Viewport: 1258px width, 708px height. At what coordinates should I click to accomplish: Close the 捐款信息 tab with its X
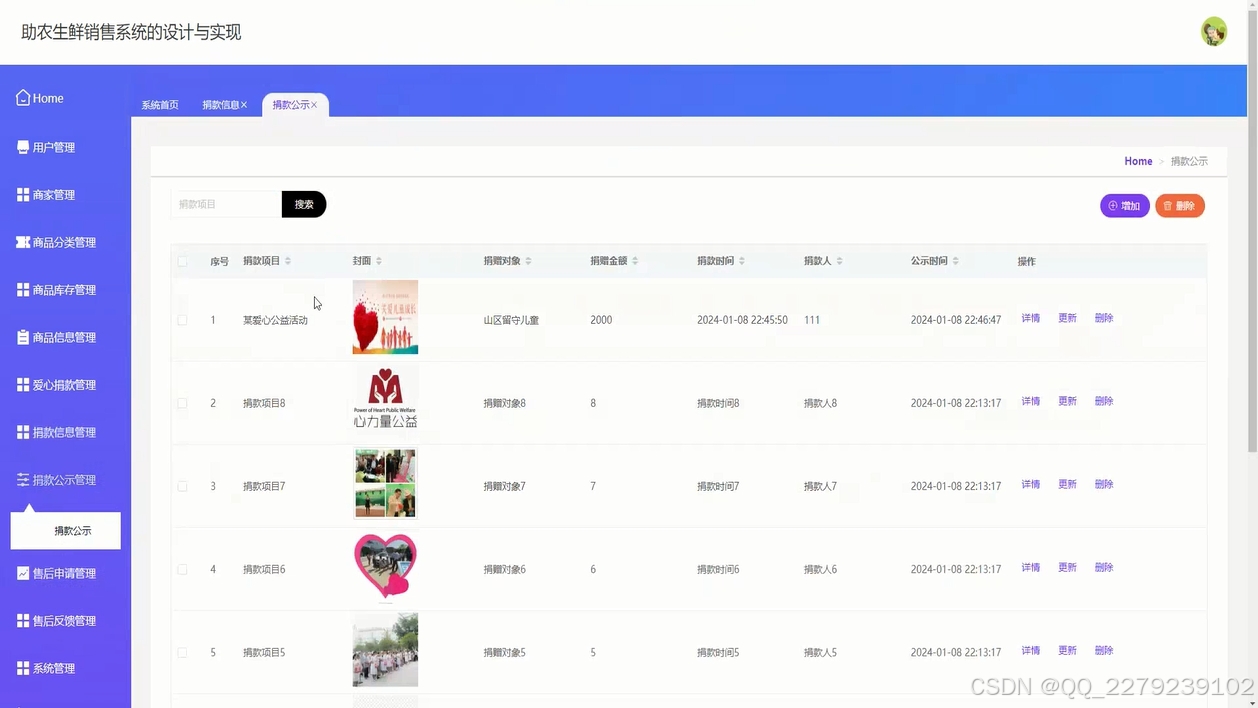[244, 105]
